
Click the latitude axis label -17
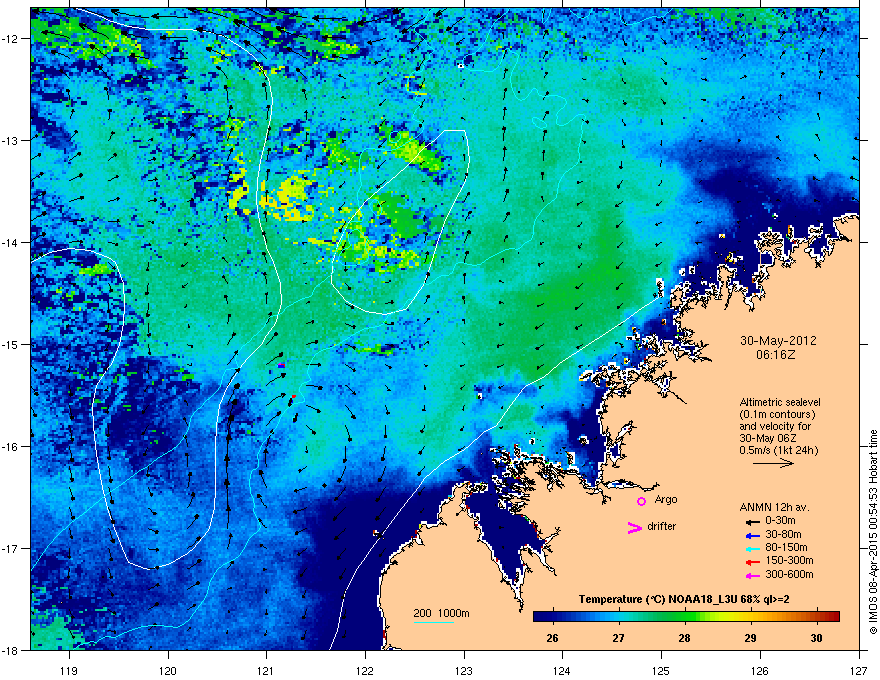[x=11, y=548]
